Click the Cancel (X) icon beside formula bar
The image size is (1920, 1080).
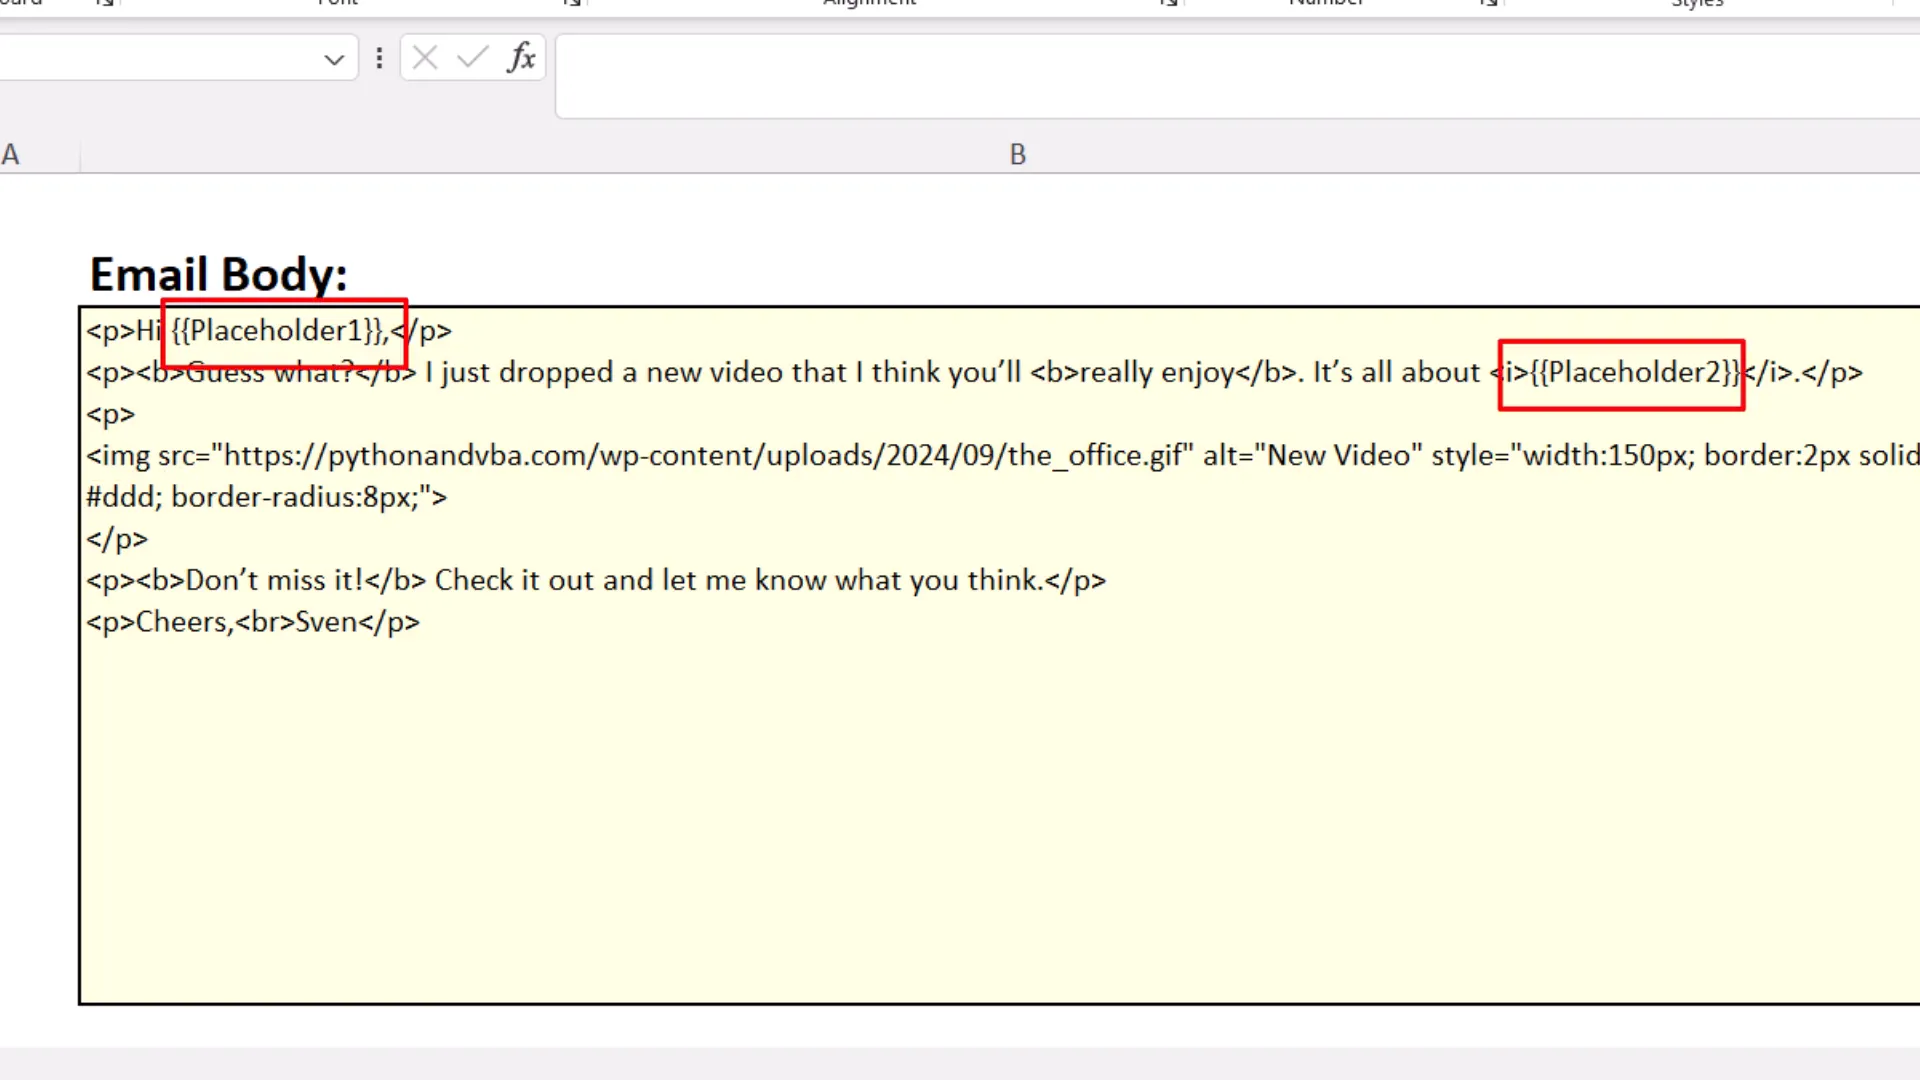coord(424,57)
